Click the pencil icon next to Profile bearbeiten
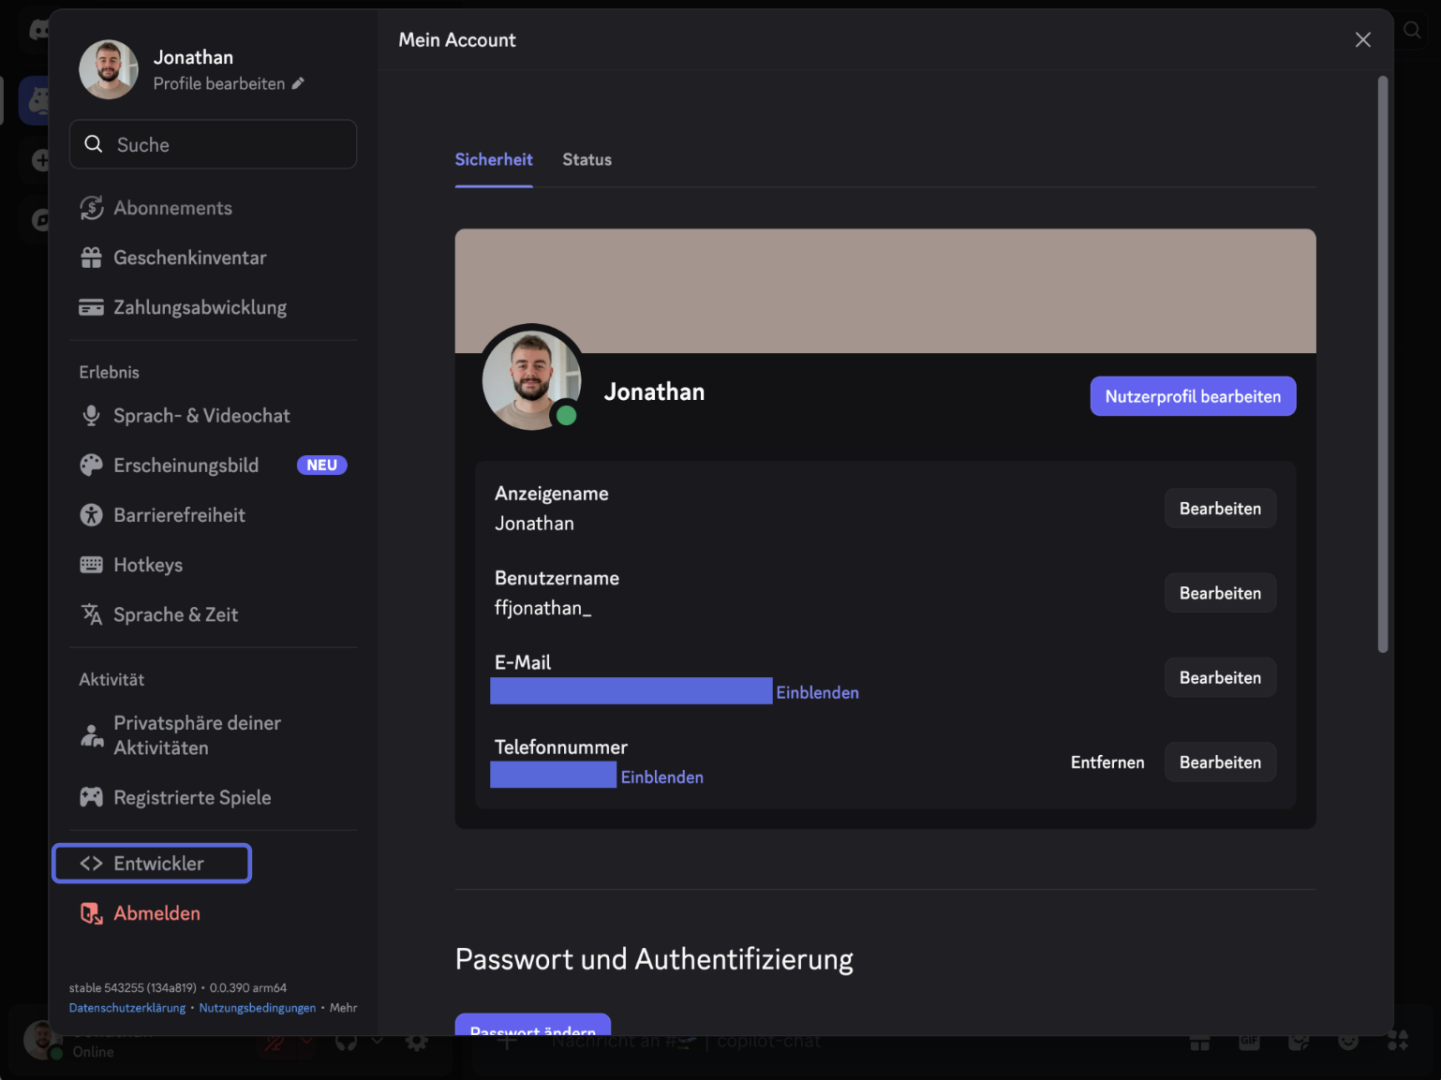 pyautogui.click(x=298, y=84)
